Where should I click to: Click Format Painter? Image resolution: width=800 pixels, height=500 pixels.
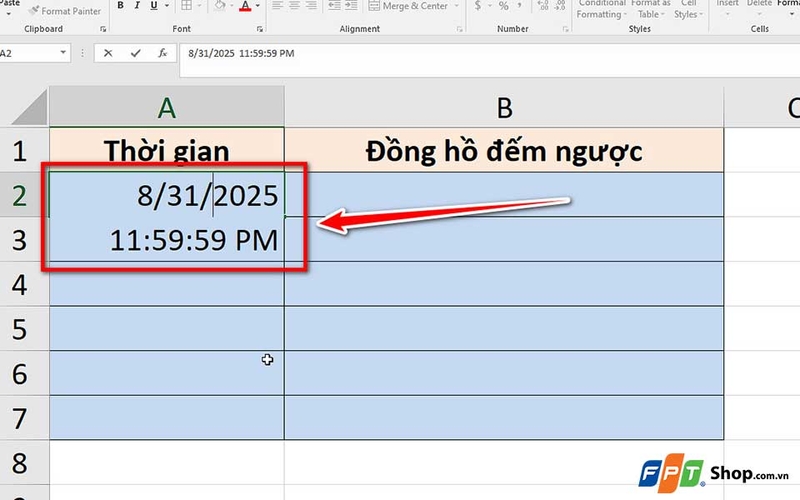point(65,10)
